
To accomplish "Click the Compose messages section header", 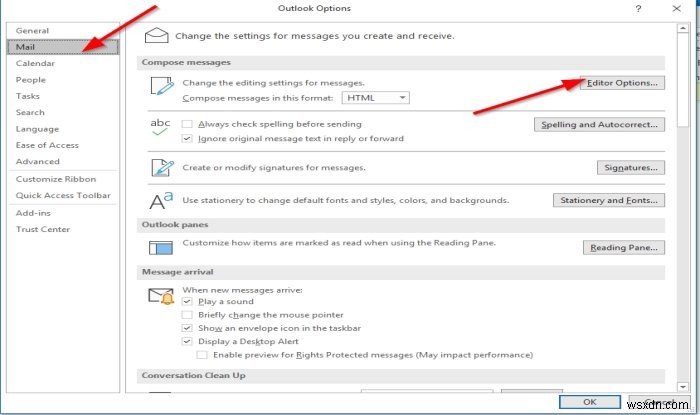I will click(x=401, y=62).
